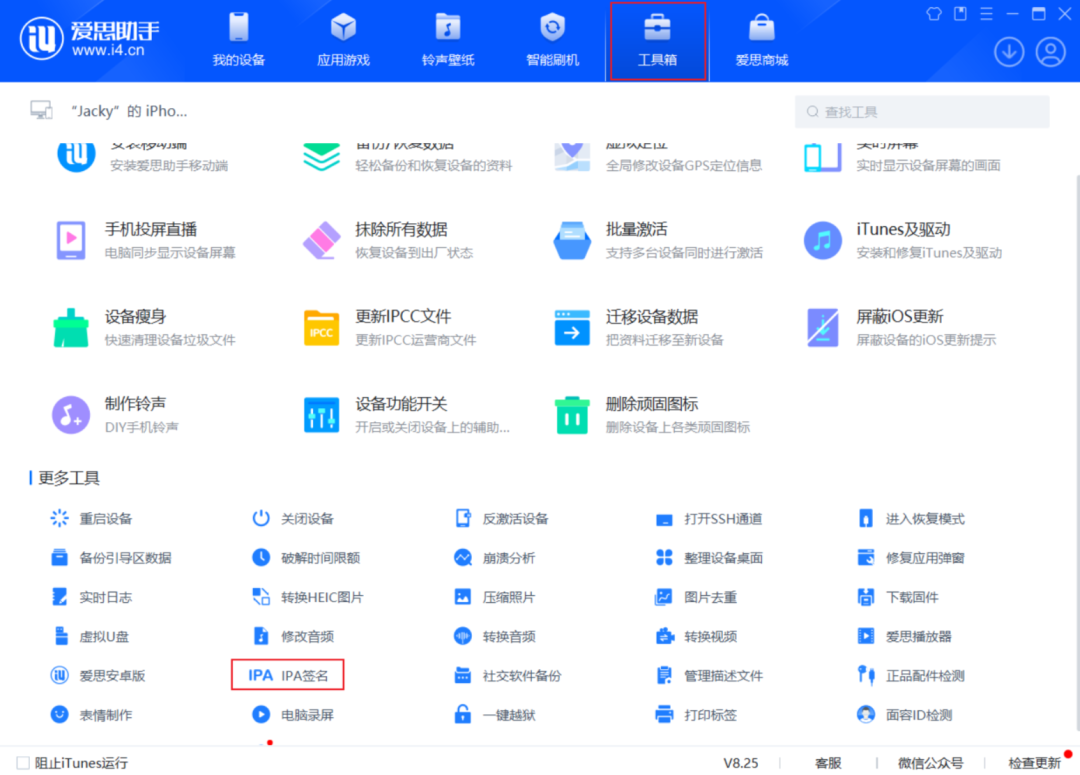The width and height of the screenshot is (1080, 775).
Task: Open the 表情制作 tool
Action: coord(92,714)
